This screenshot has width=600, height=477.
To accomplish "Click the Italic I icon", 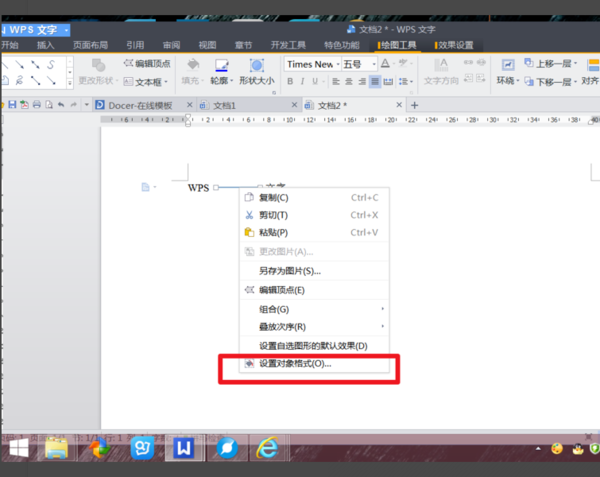I will tap(302, 81).
